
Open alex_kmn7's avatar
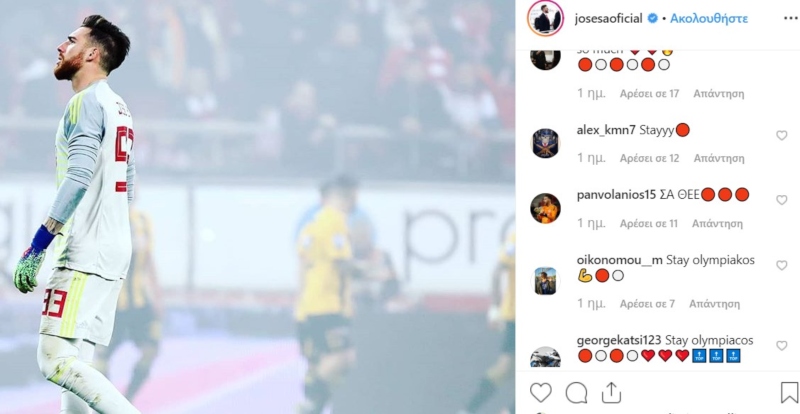pyautogui.click(x=545, y=143)
